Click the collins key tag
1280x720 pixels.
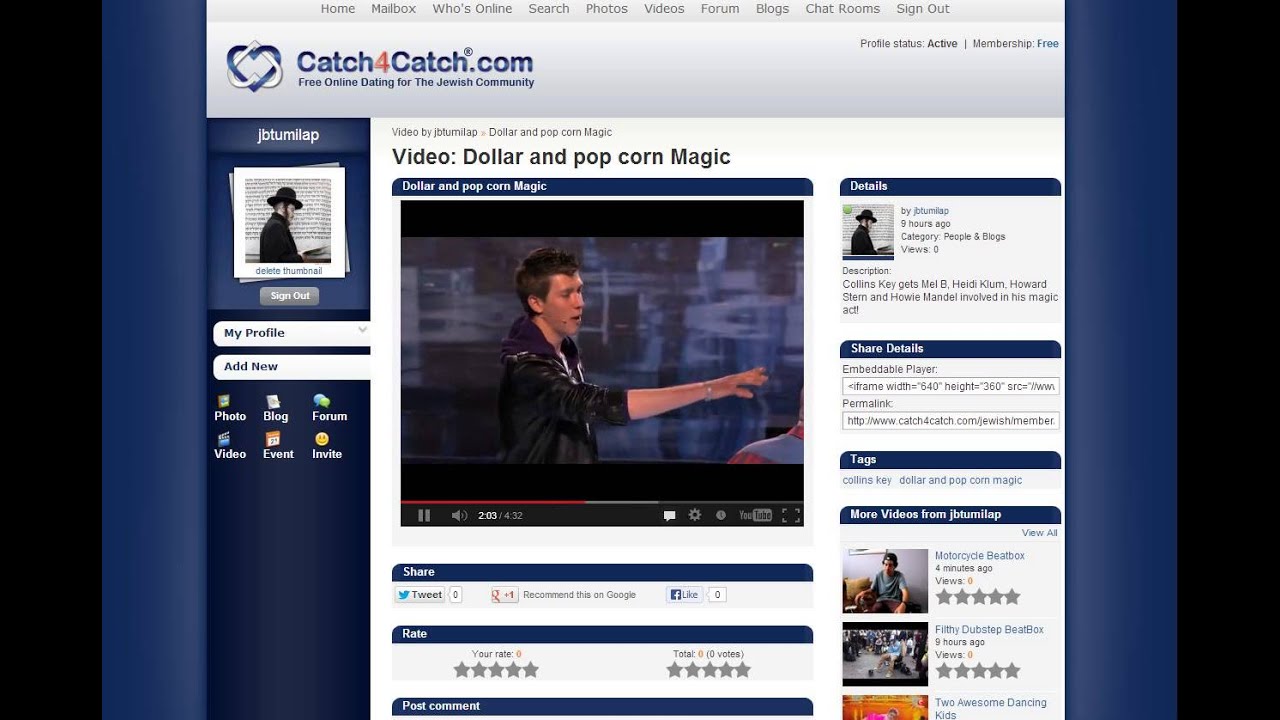click(867, 480)
